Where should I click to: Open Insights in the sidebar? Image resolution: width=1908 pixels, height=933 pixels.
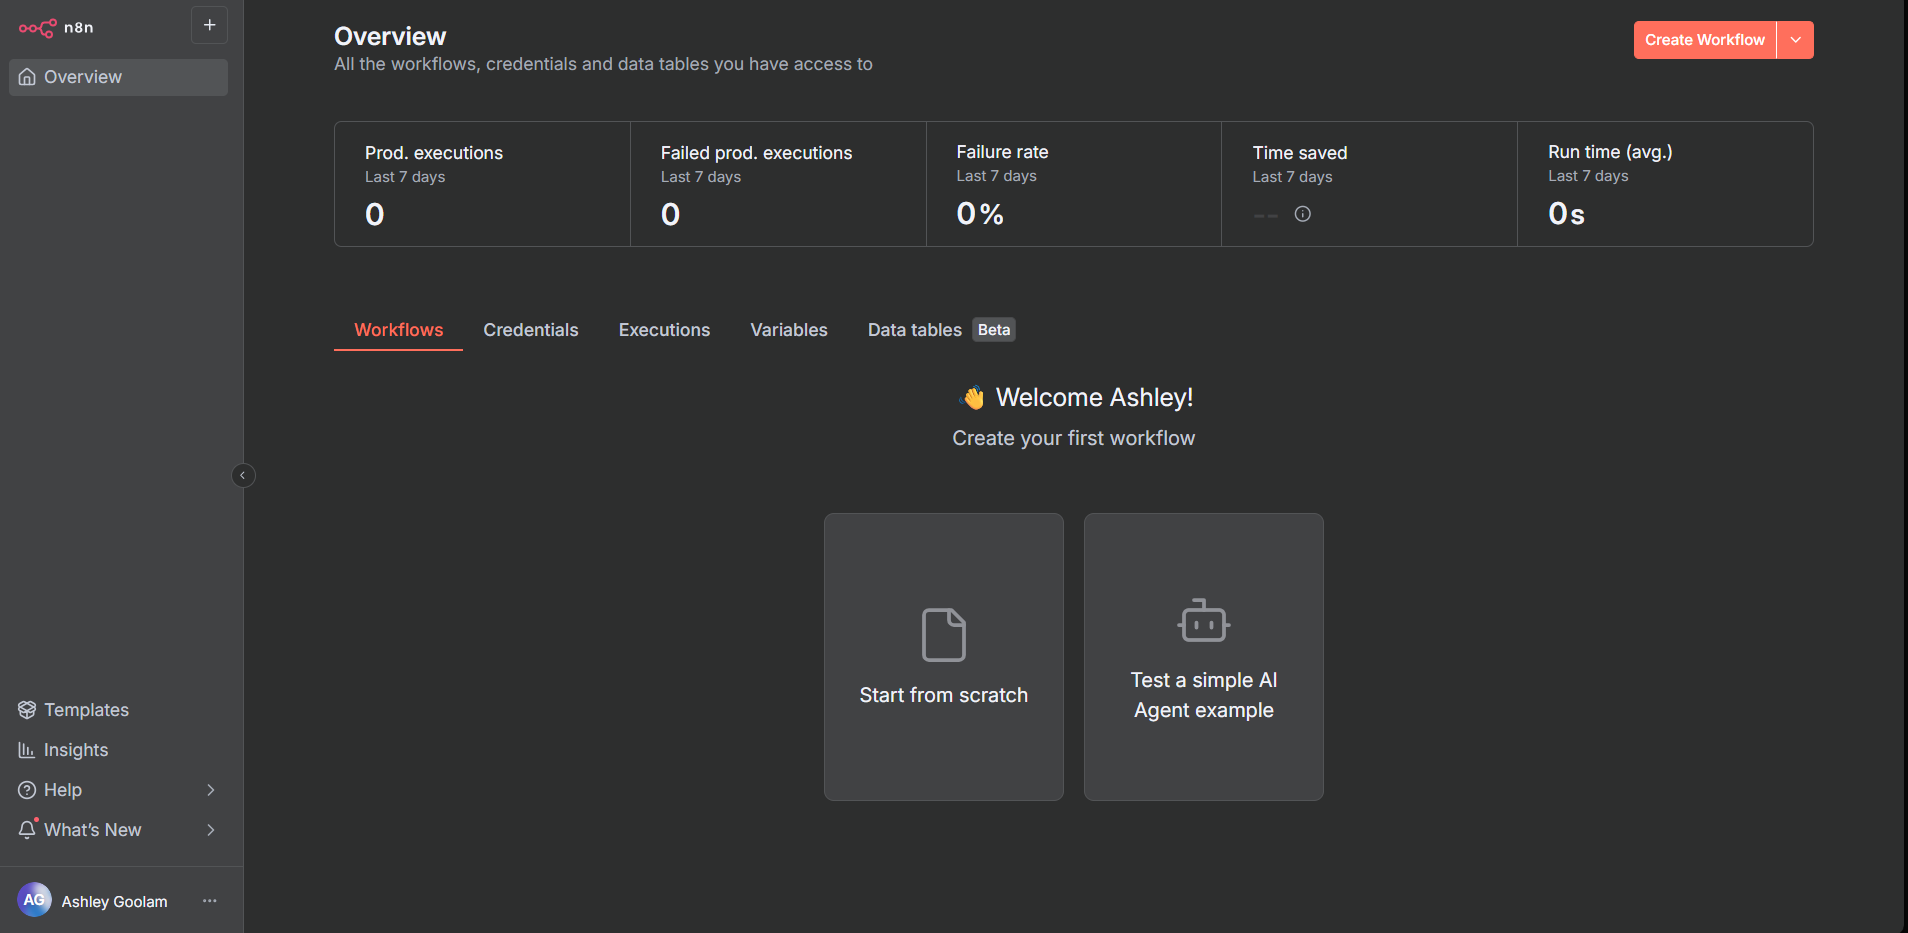click(76, 750)
